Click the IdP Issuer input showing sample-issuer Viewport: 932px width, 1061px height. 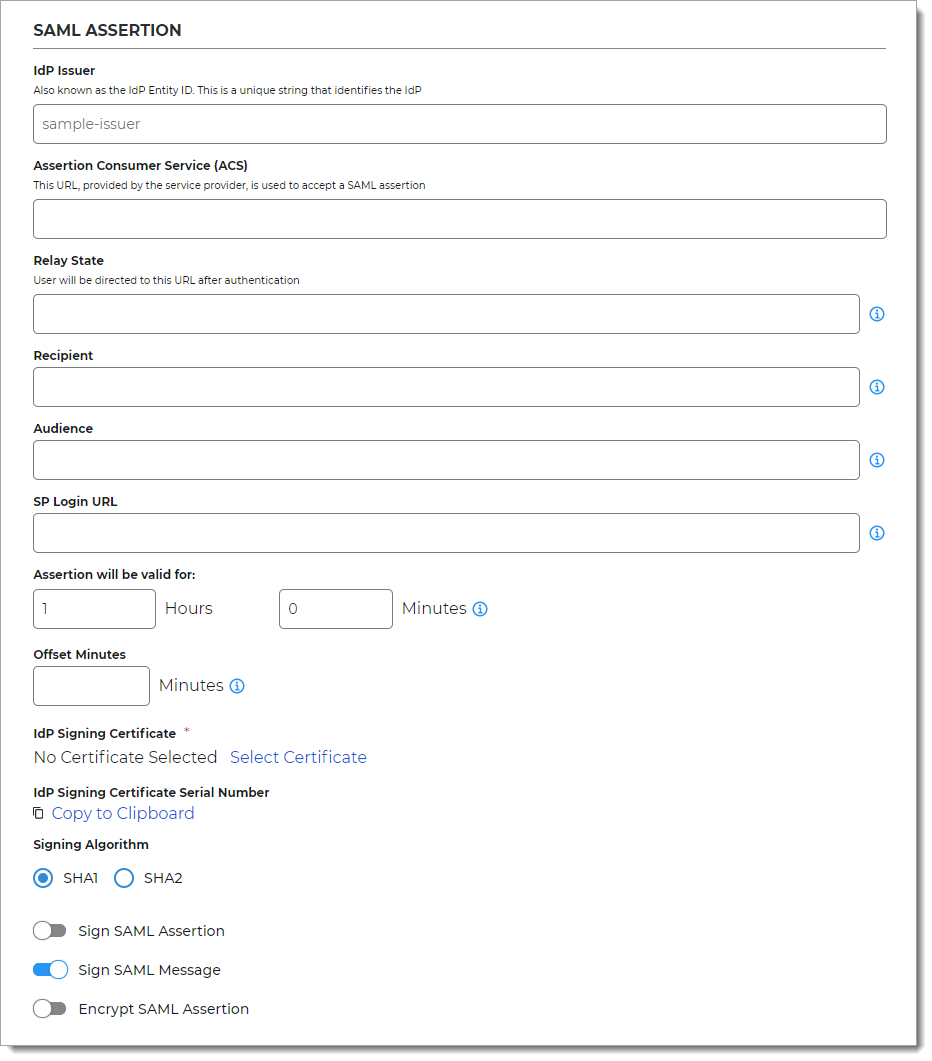click(460, 124)
